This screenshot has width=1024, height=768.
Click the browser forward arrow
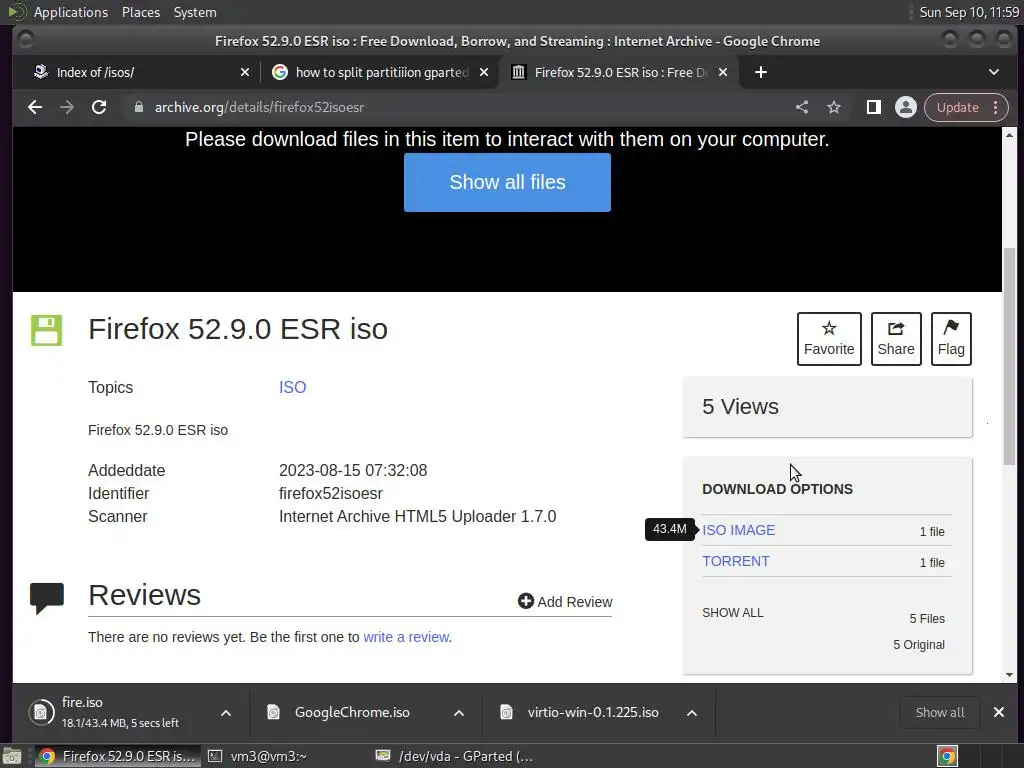tap(67, 107)
